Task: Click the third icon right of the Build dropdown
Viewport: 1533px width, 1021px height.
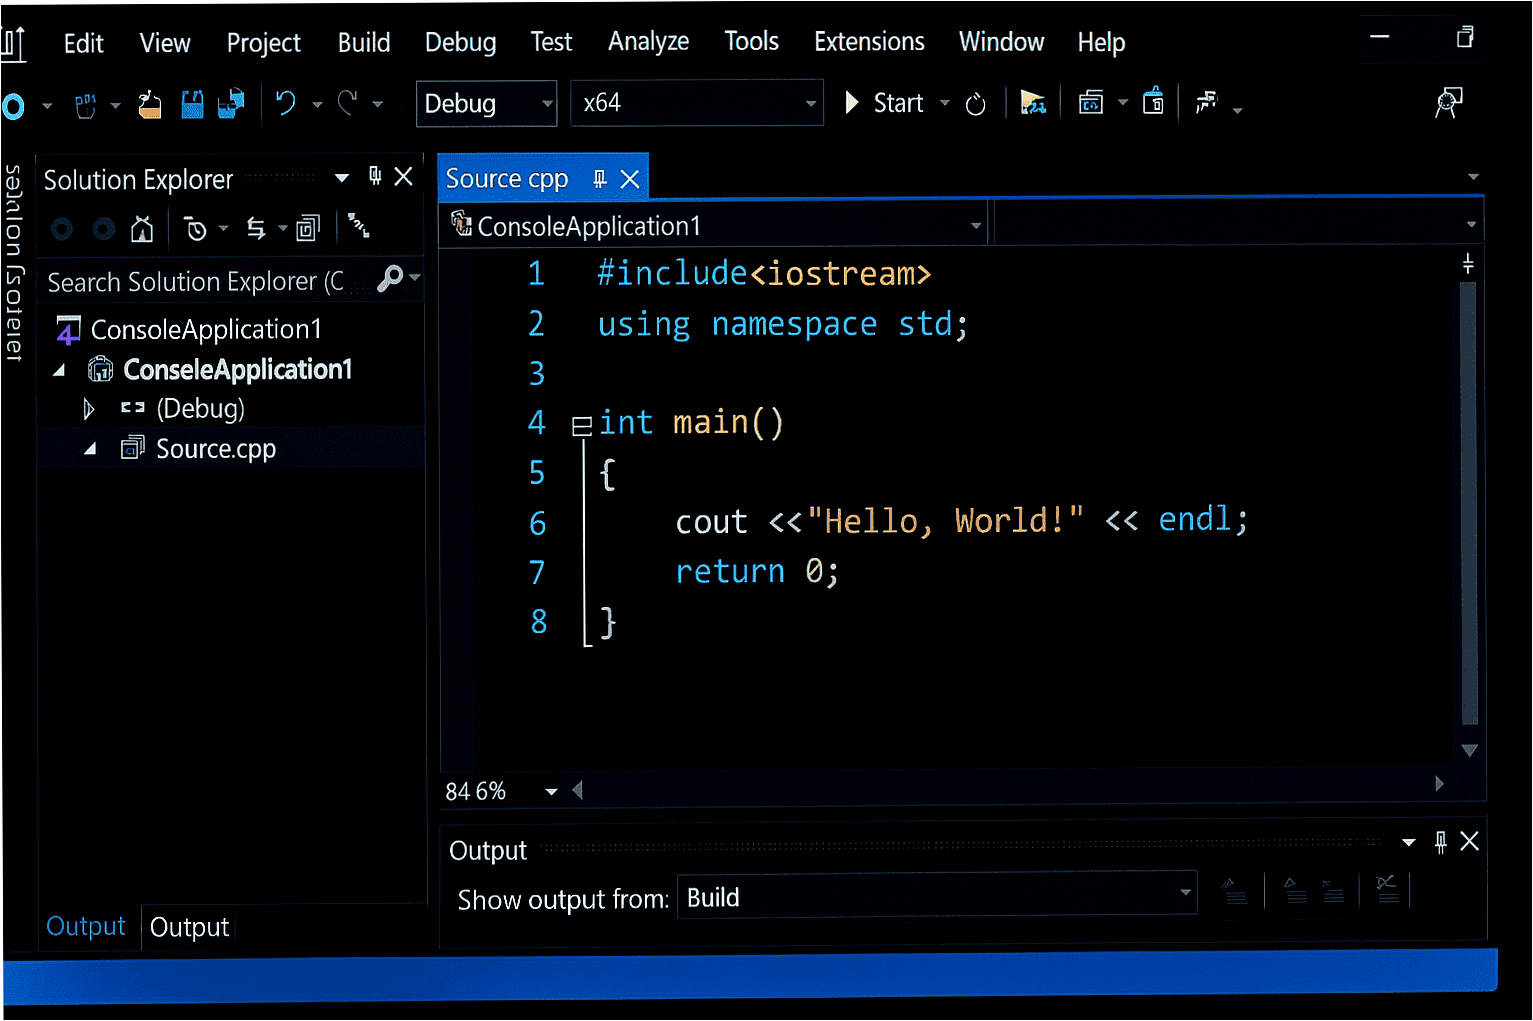Action: (1333, 891)
